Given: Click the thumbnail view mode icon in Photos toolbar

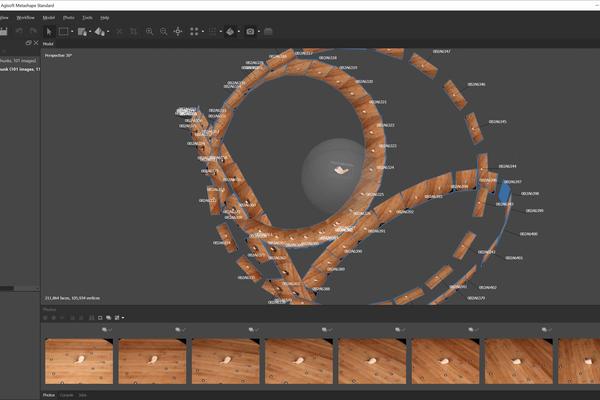Looking at the screenshot, I should (x=117, y=318).
